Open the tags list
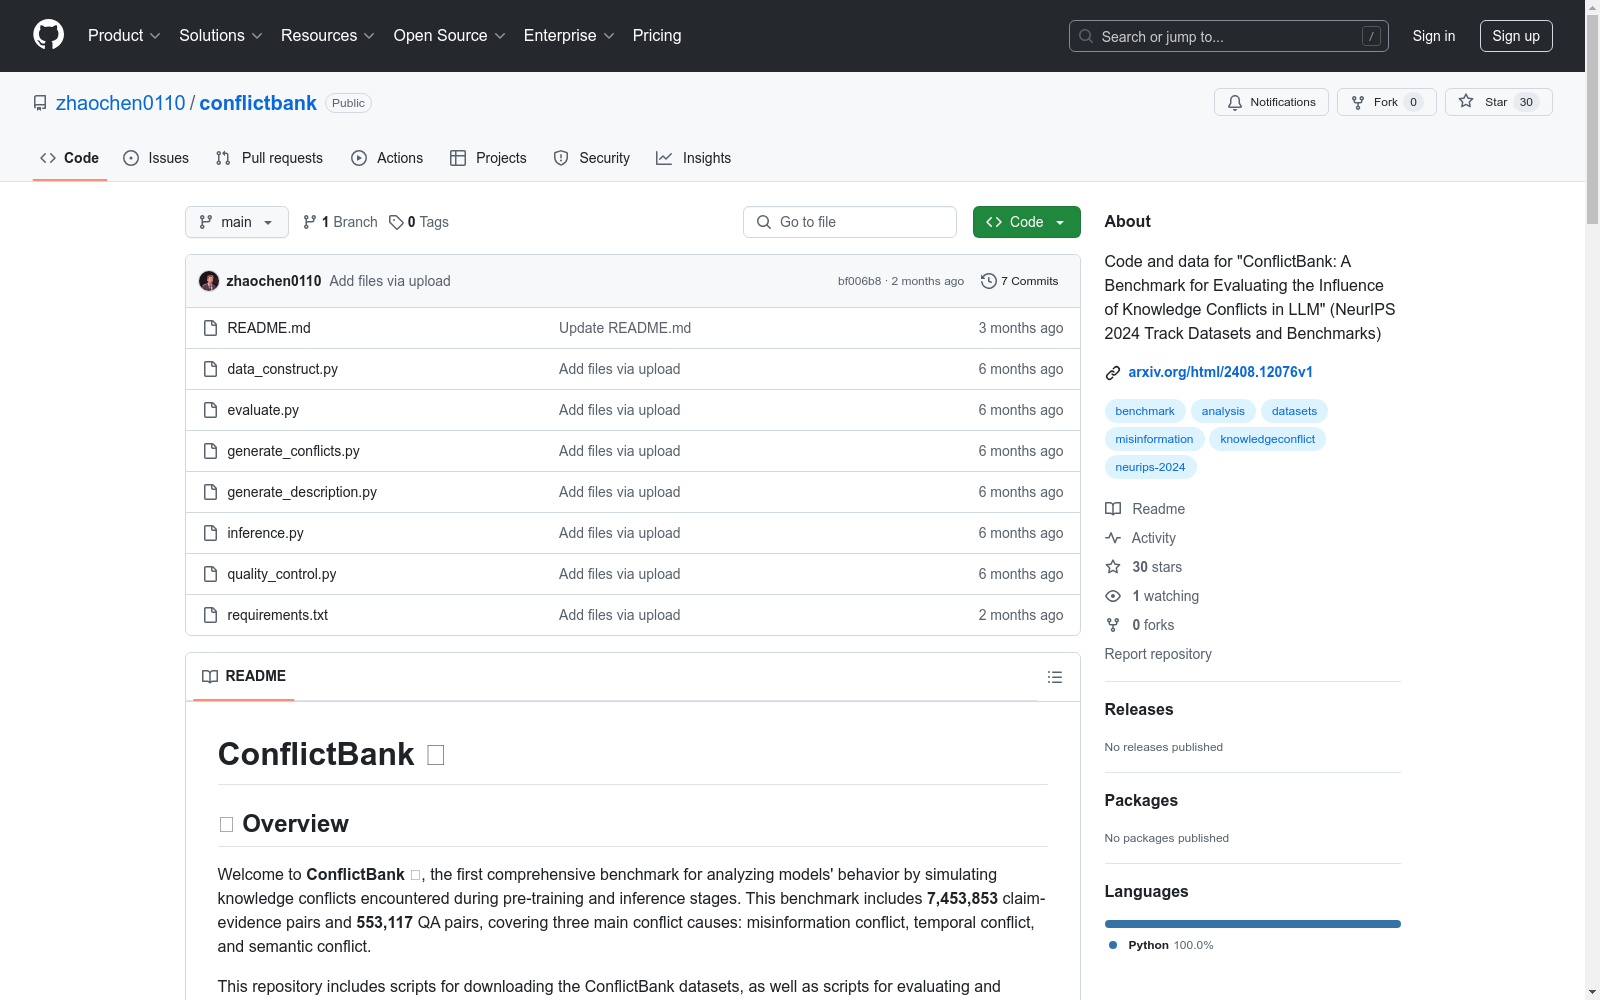 tap(419, 222)
